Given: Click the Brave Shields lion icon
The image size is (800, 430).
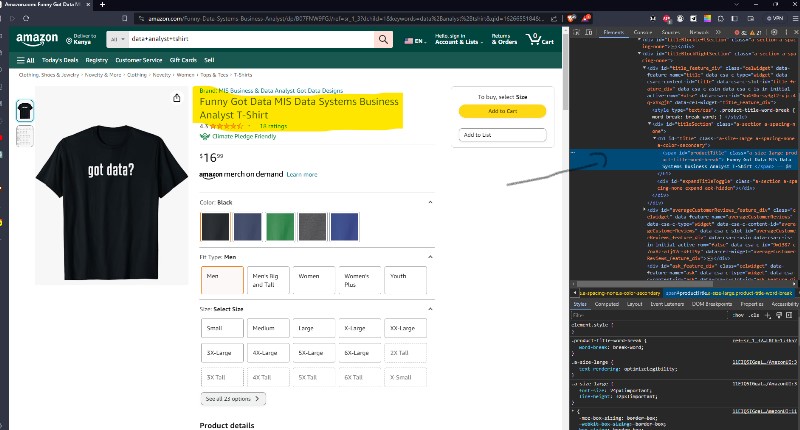Looking at the screenshot, I should click(x=571, y=18).
